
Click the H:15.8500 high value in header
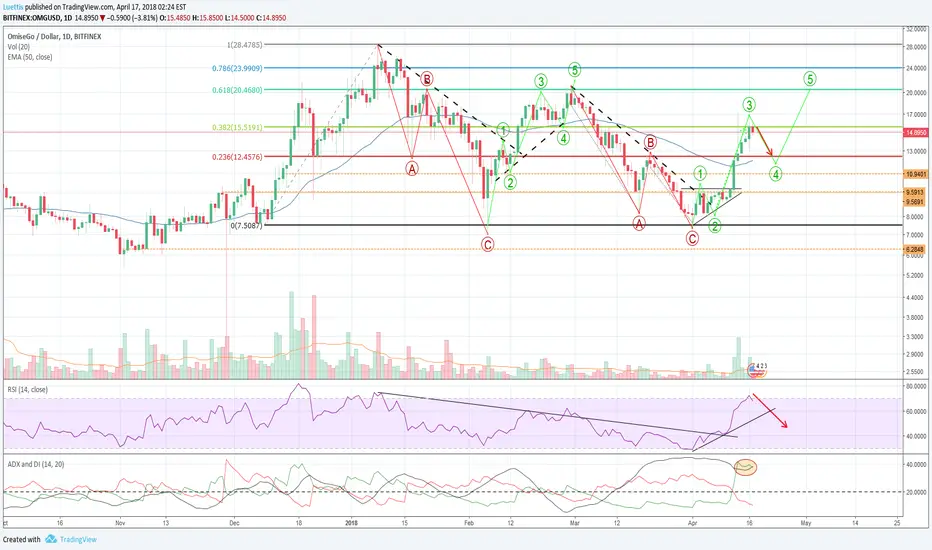click(x=207, y=18)
